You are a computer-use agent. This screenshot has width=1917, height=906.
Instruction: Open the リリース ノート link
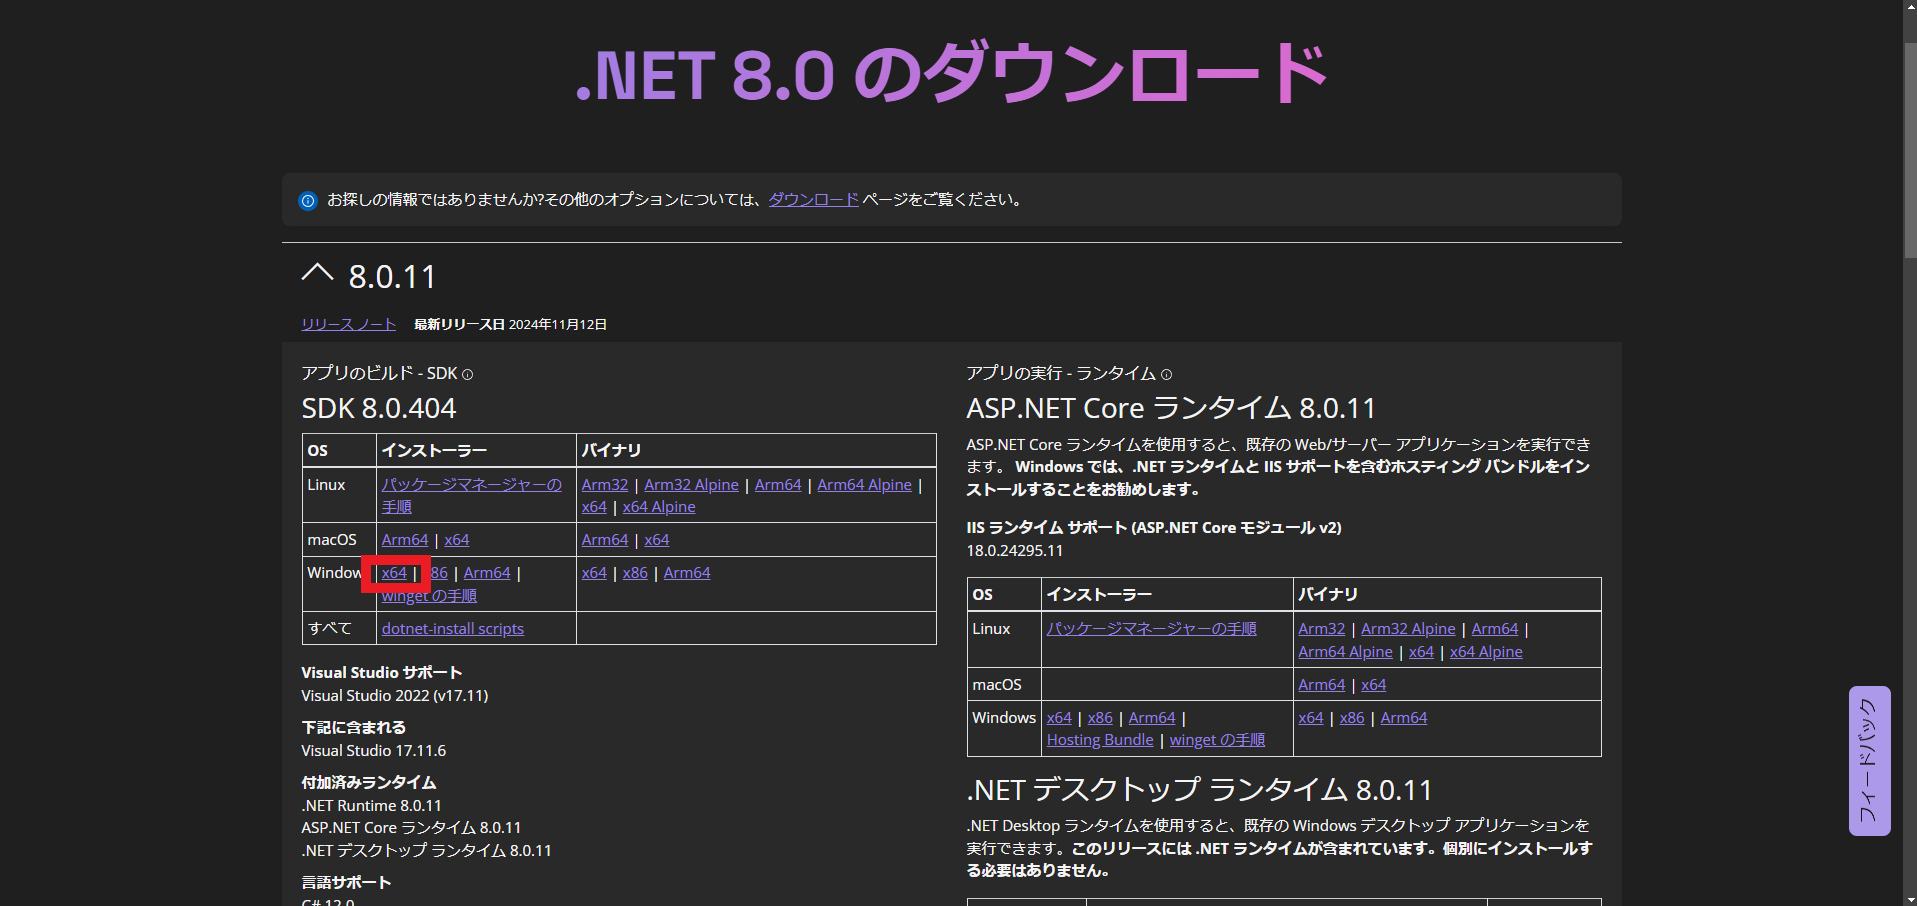349,324
